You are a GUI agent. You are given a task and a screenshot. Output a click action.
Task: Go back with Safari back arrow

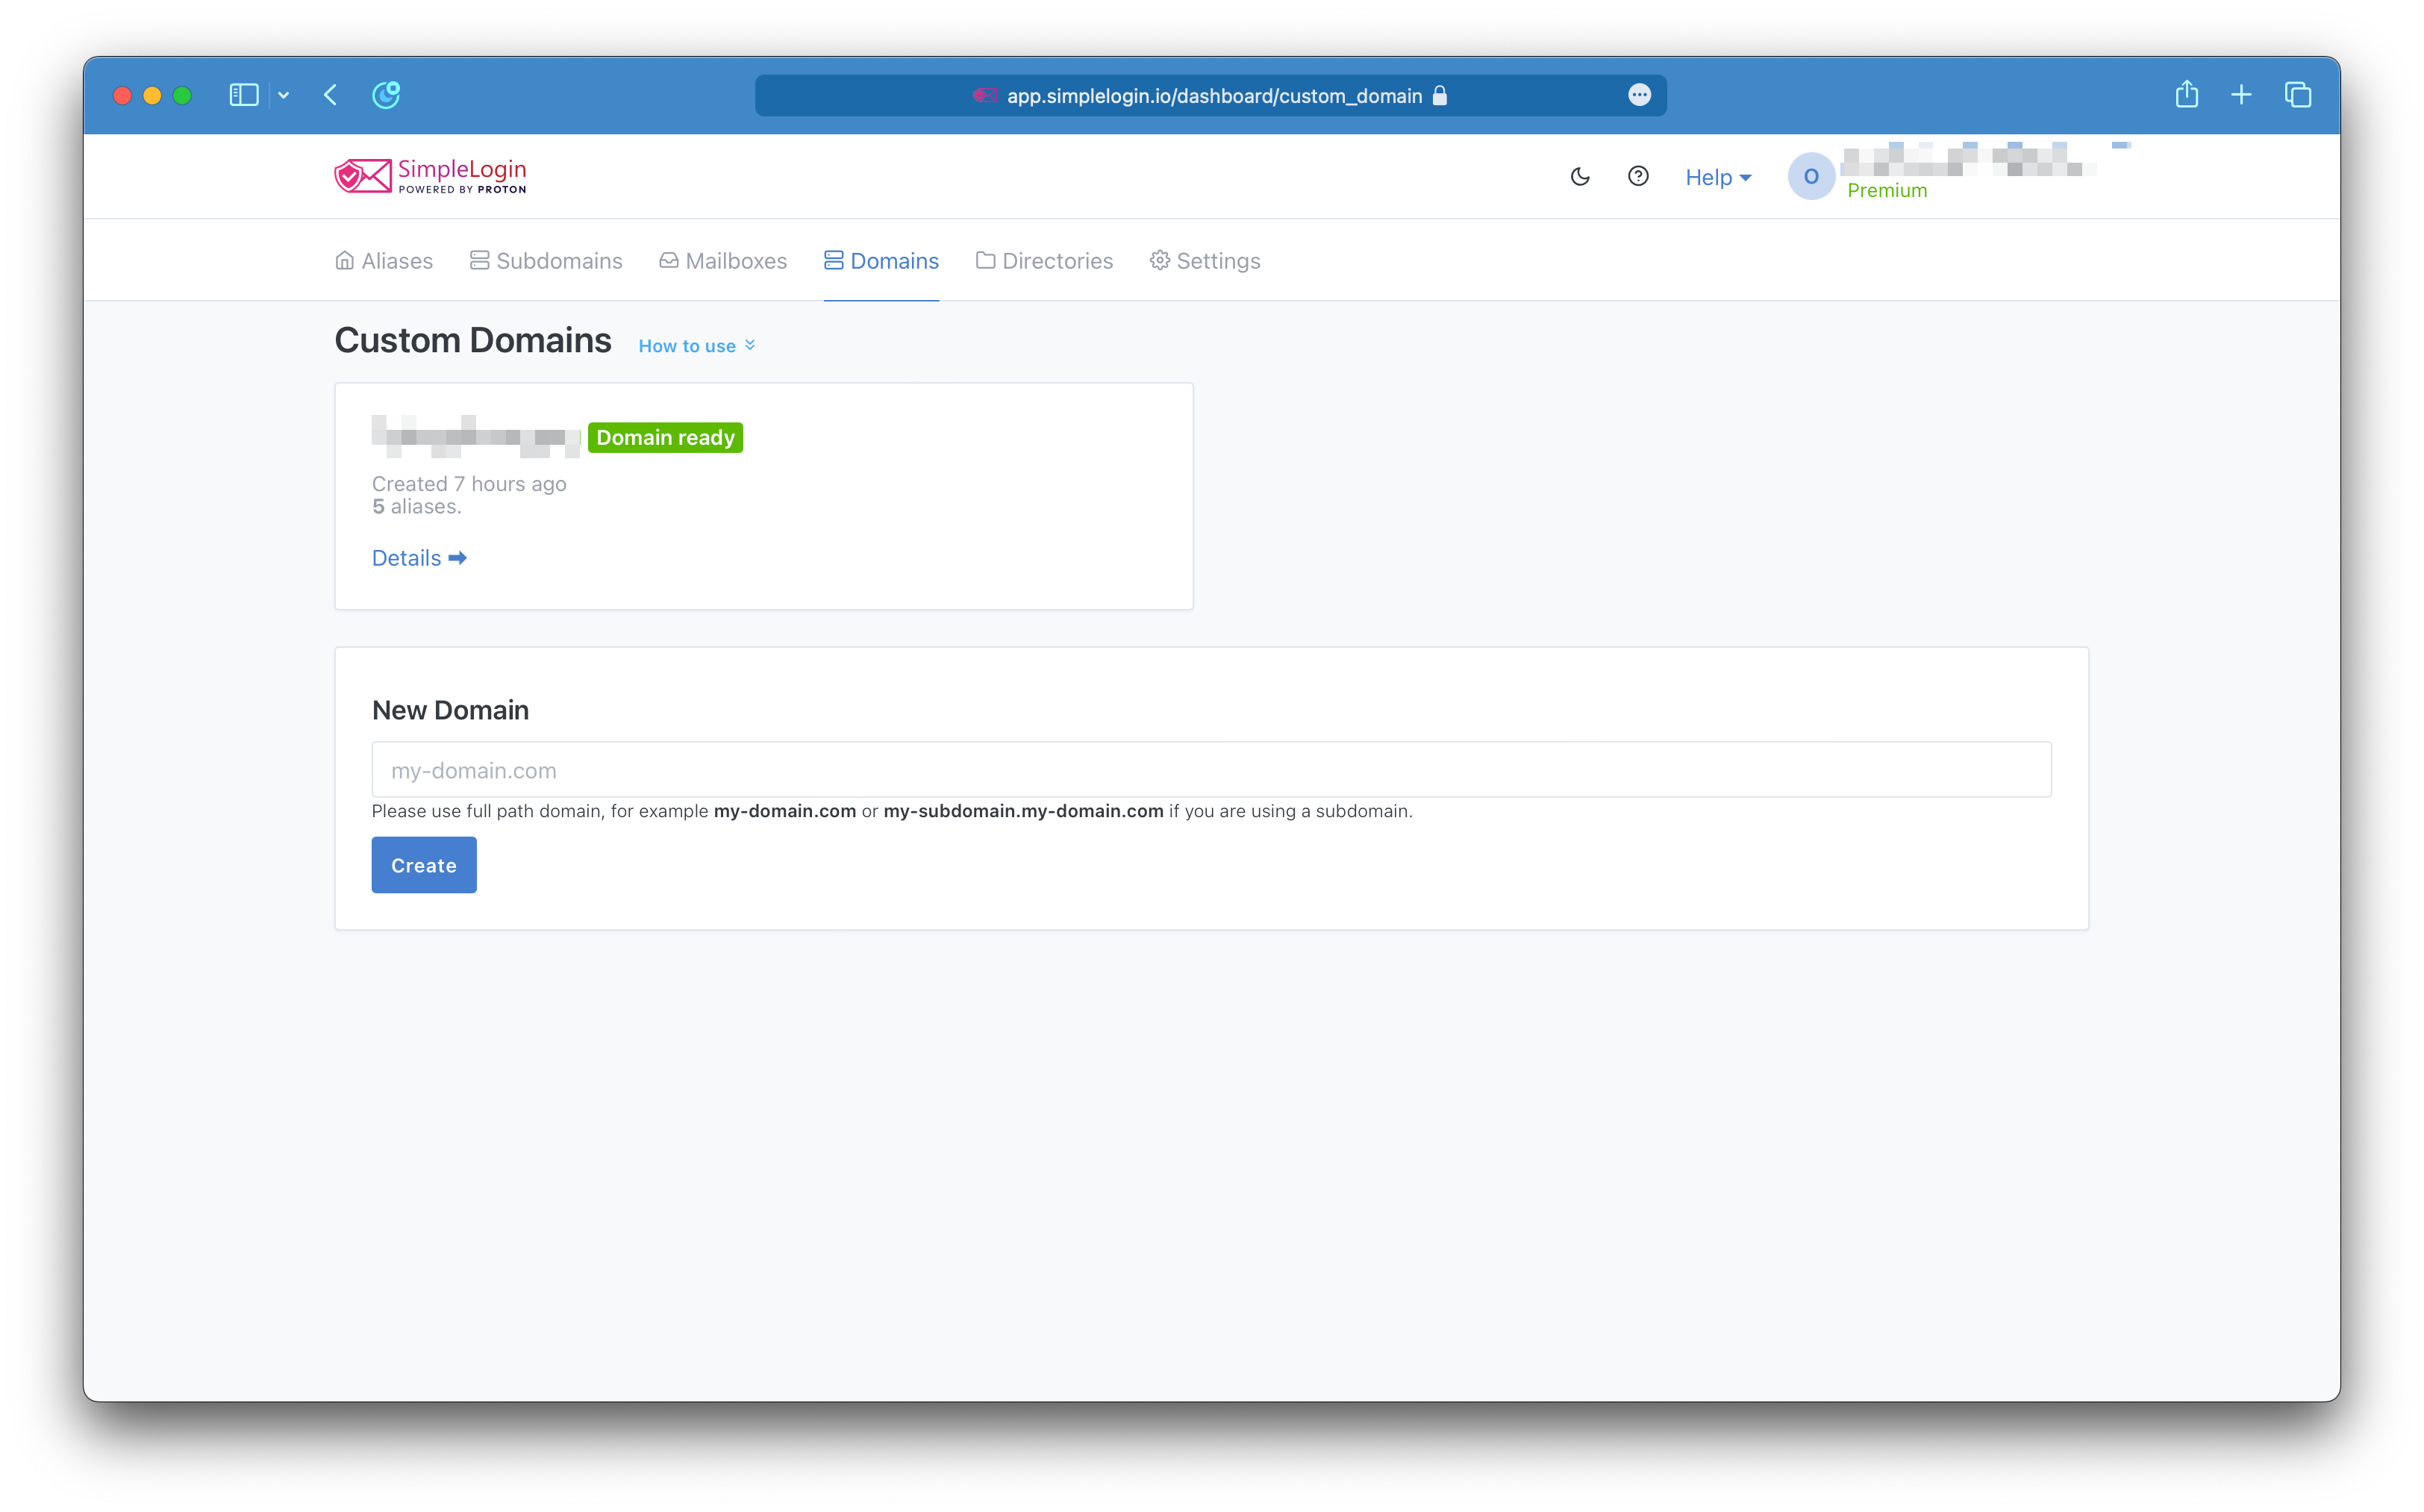[x=331, y=95]
